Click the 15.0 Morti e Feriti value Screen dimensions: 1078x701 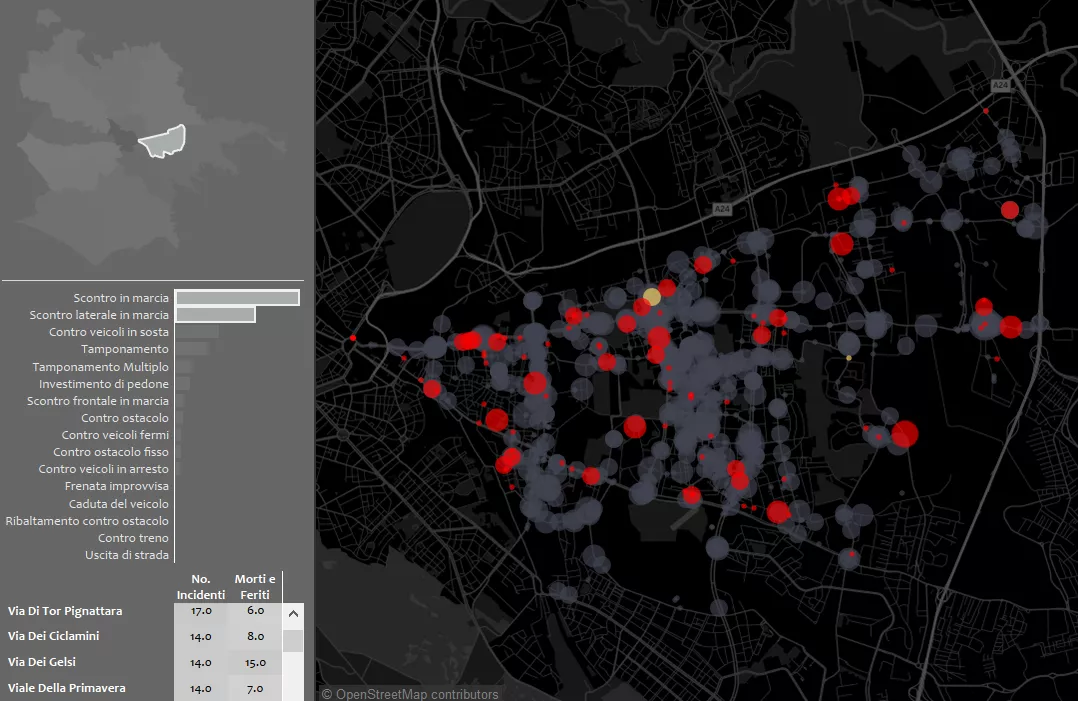point(255,663)
